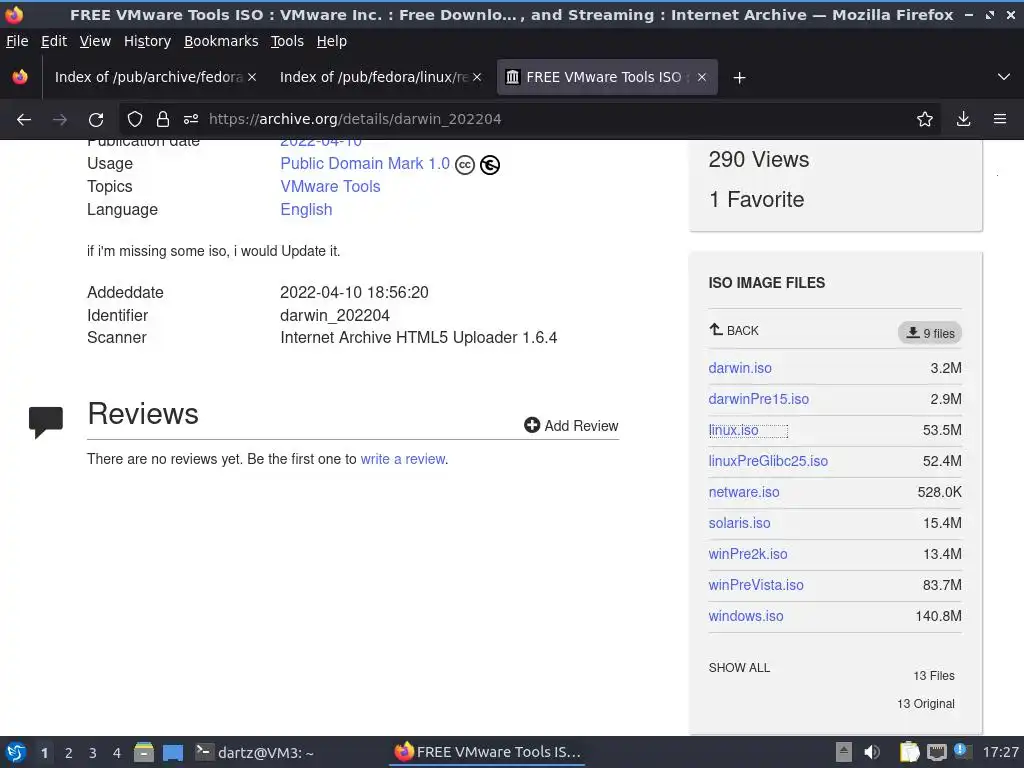Click BACK in ISO image files
This screenshot has width=1024, height=768.
click(x=734, y=330)
